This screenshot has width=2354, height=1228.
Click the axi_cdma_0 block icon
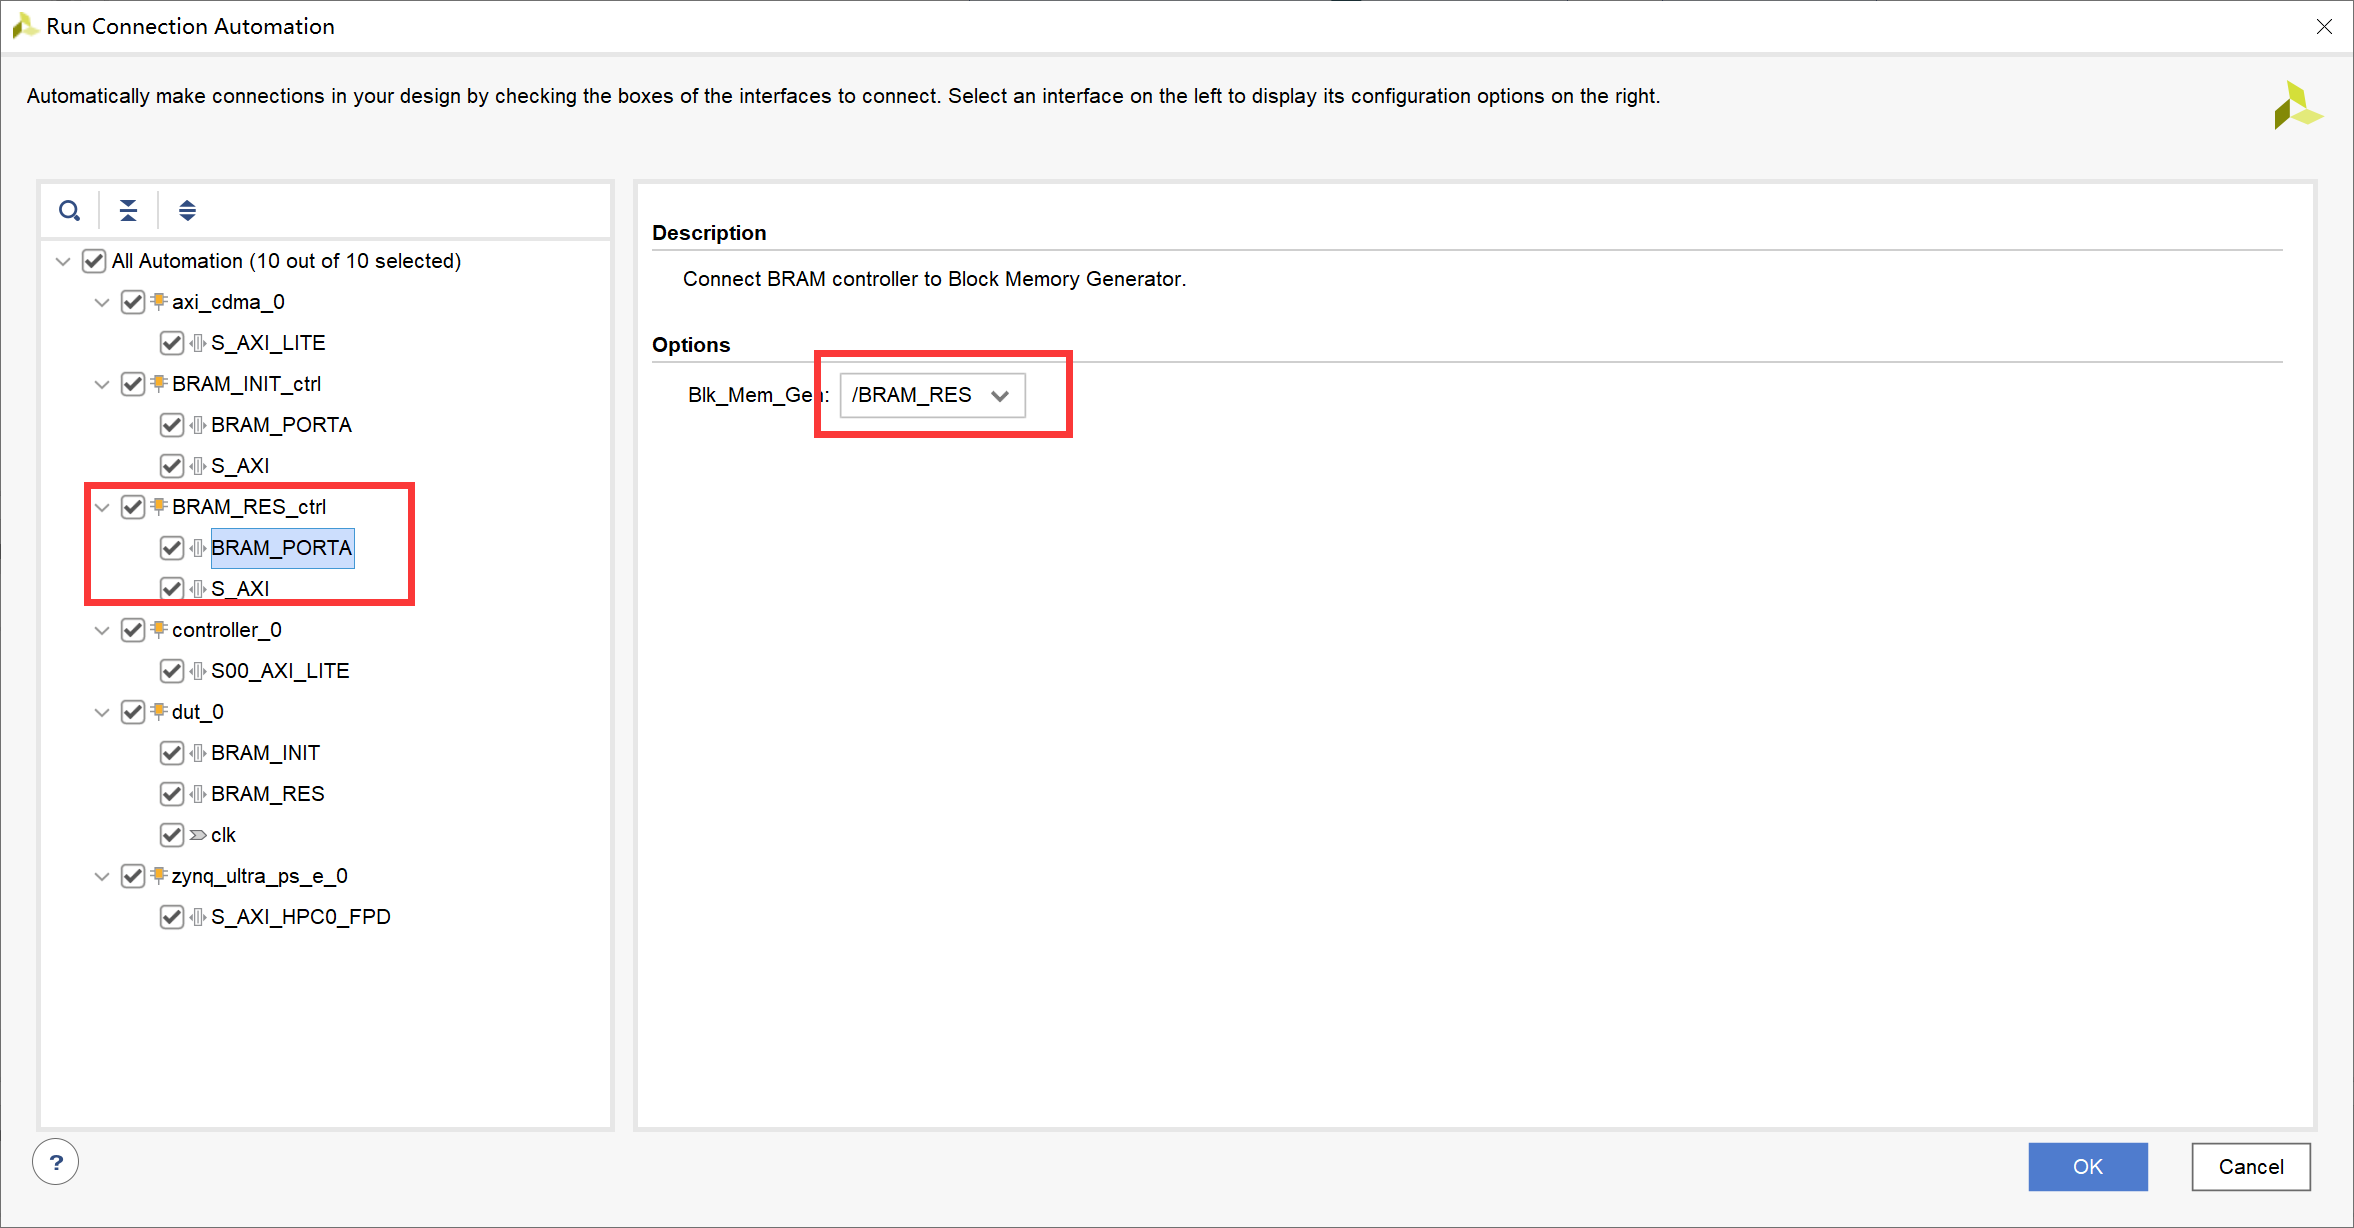point(159,301)
